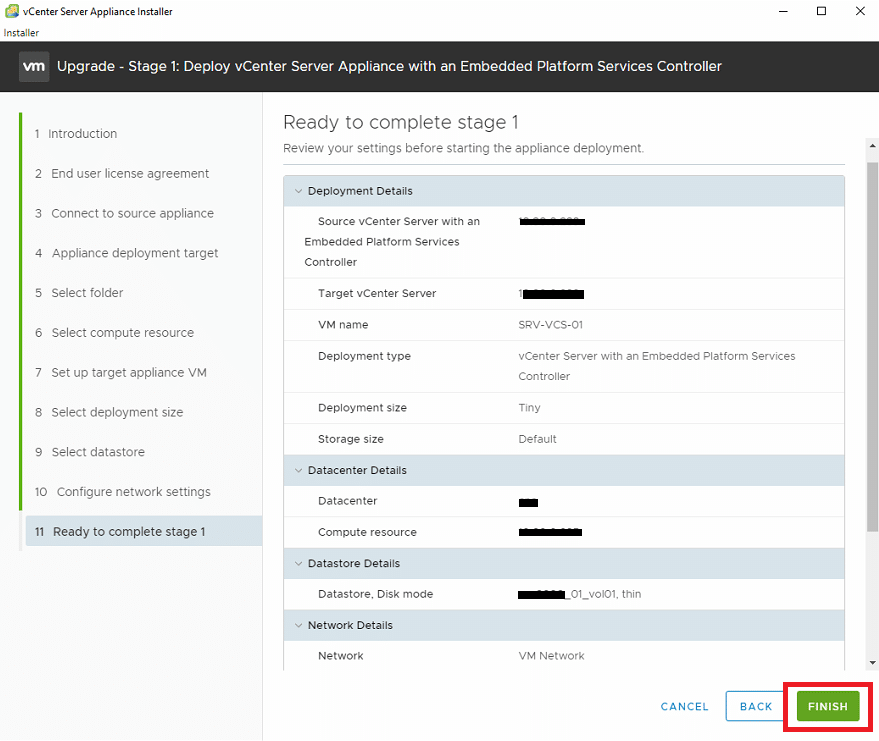Open Configure network settings step
Screen dimensions: 879x741
122,492
